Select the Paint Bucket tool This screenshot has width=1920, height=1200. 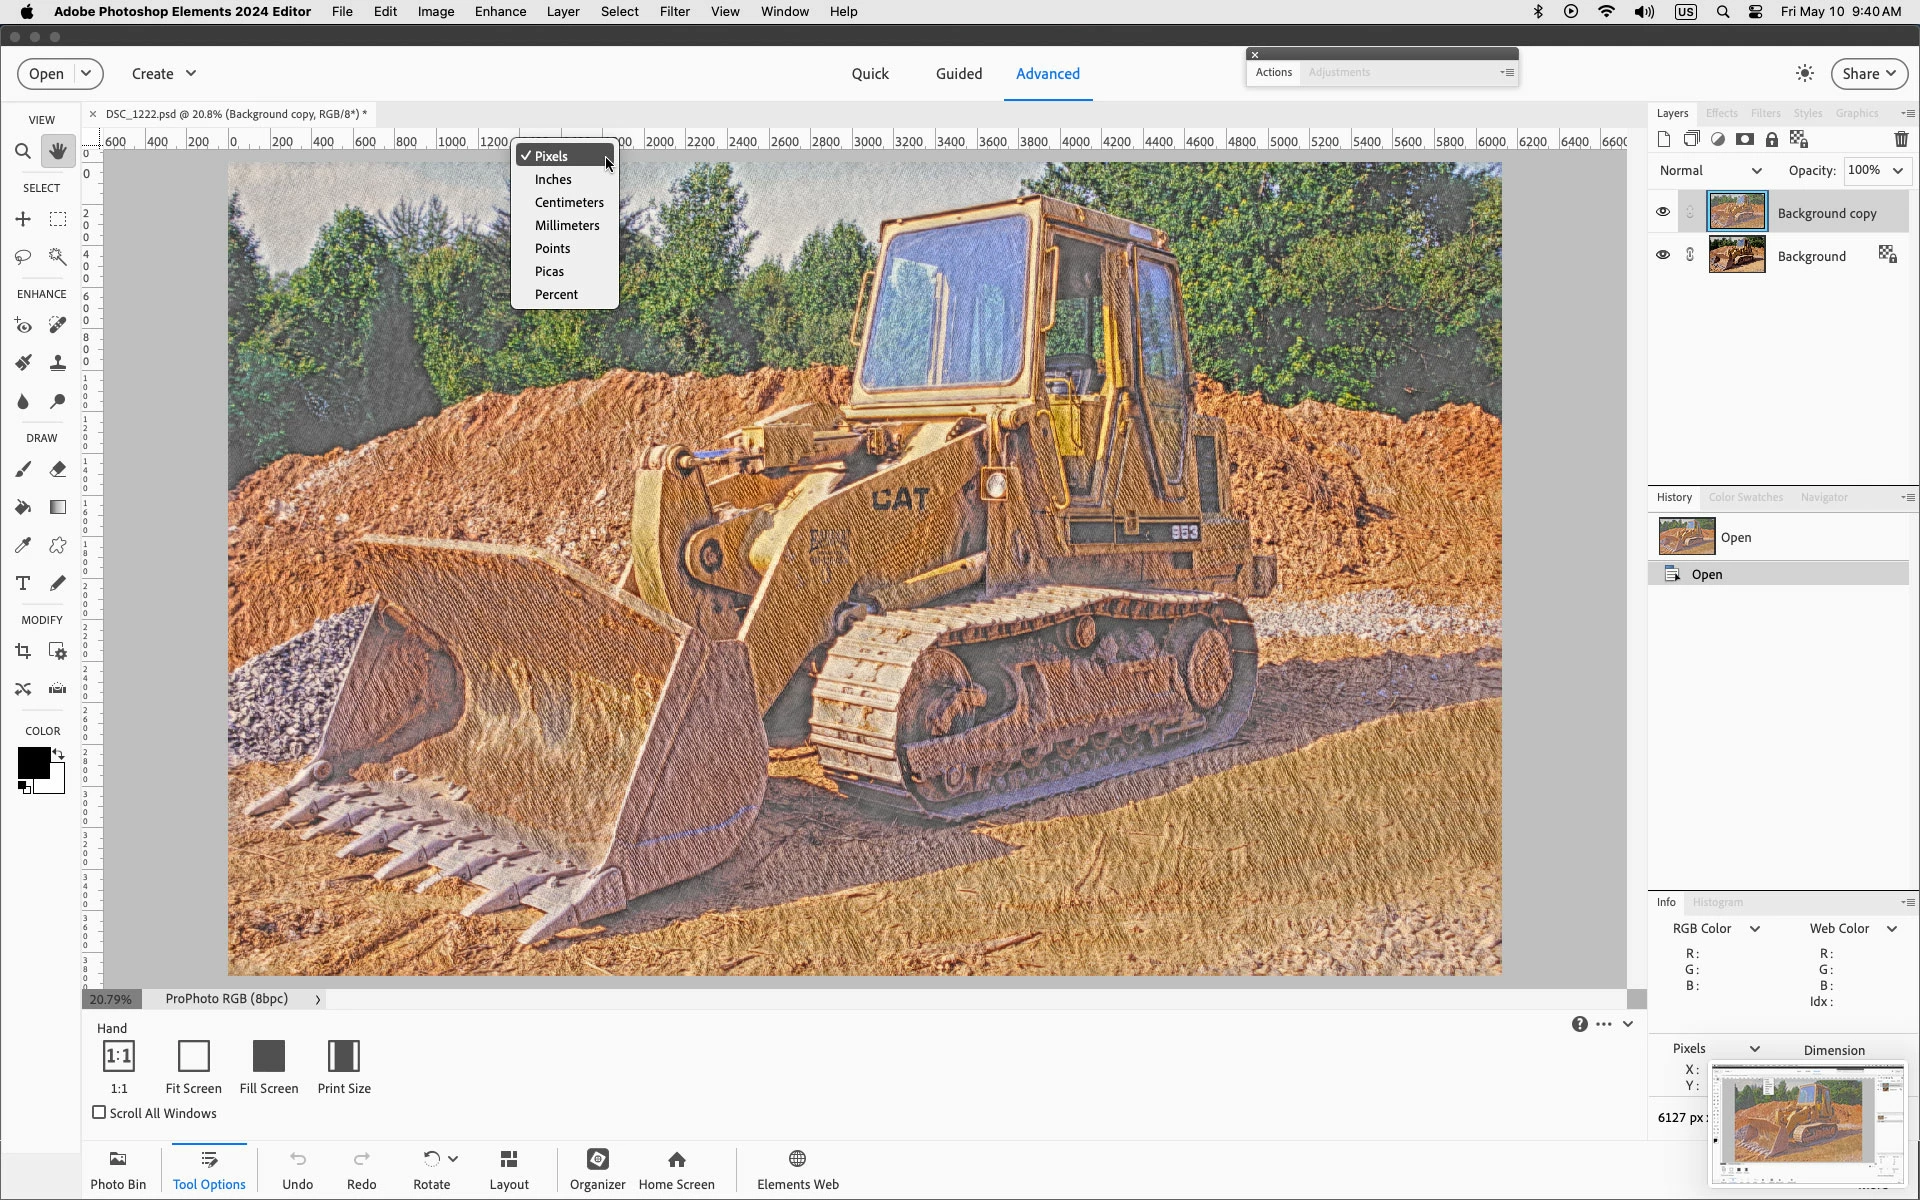click(22, 507)
